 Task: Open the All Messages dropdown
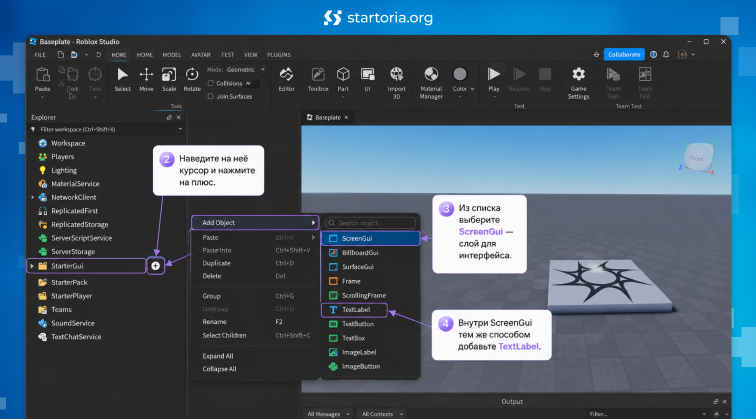(328, 414)
